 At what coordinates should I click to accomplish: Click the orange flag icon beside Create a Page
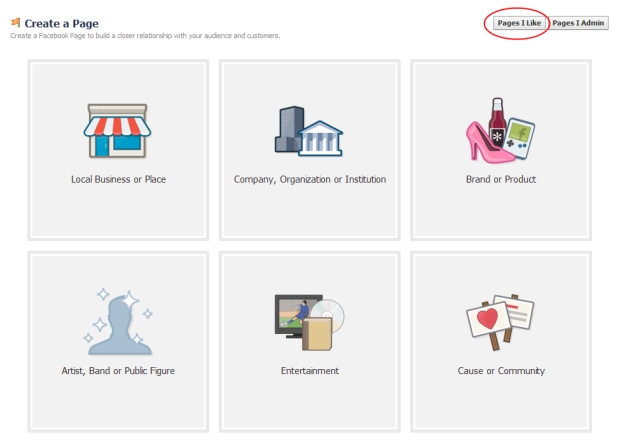[x=15, y=23]
